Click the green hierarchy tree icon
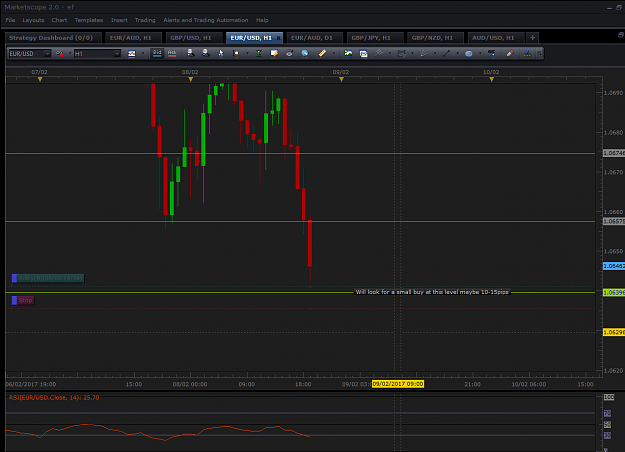This screenshot has height=452, width=625. 527,53
